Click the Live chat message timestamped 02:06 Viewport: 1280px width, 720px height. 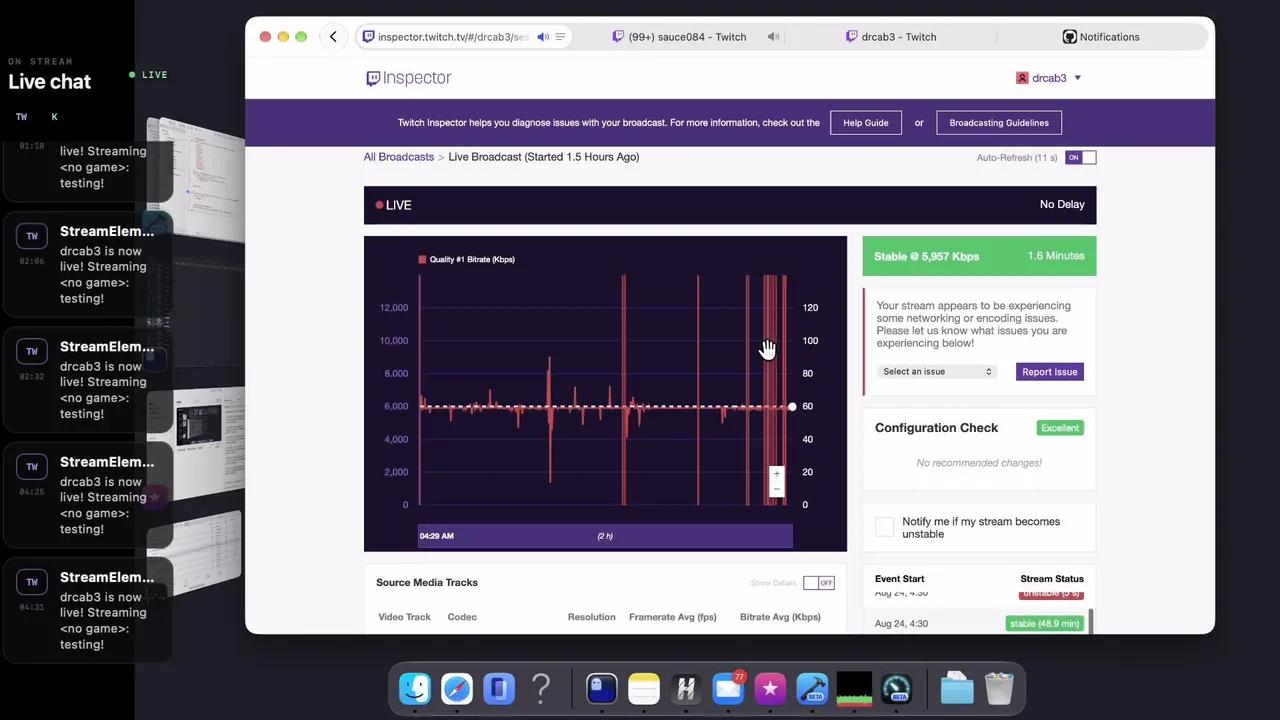click(90, 264)
